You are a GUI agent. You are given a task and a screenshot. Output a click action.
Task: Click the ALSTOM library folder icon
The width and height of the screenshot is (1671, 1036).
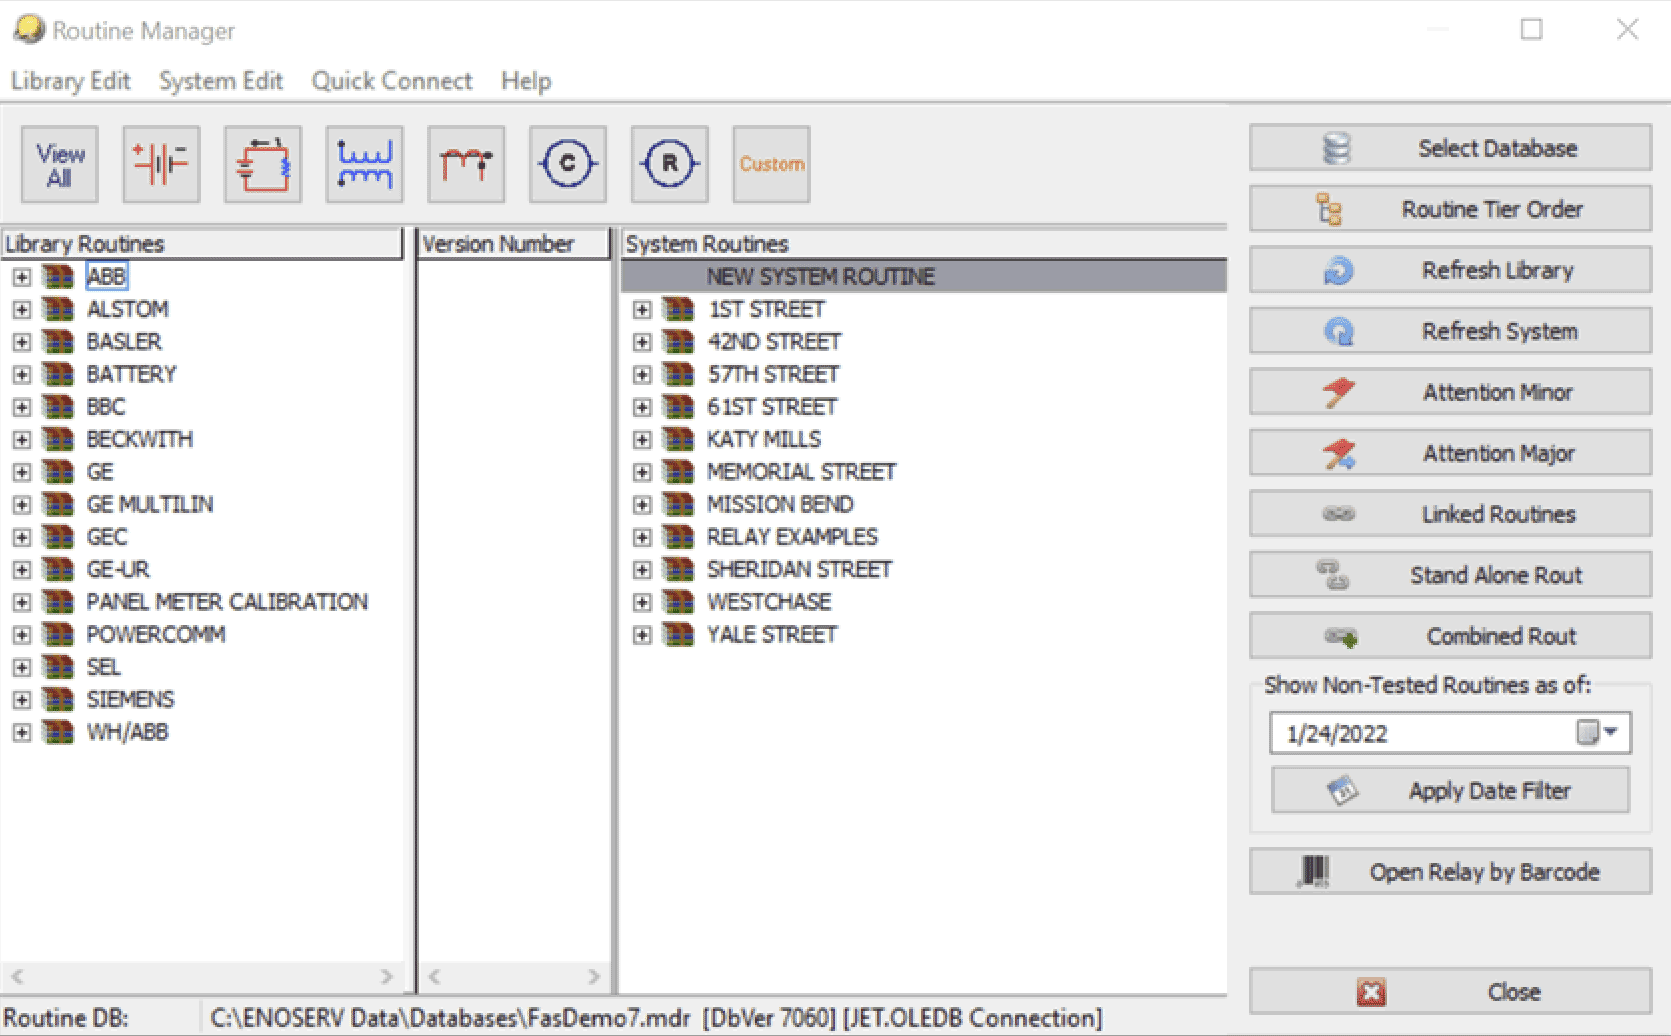coord(59,309)
